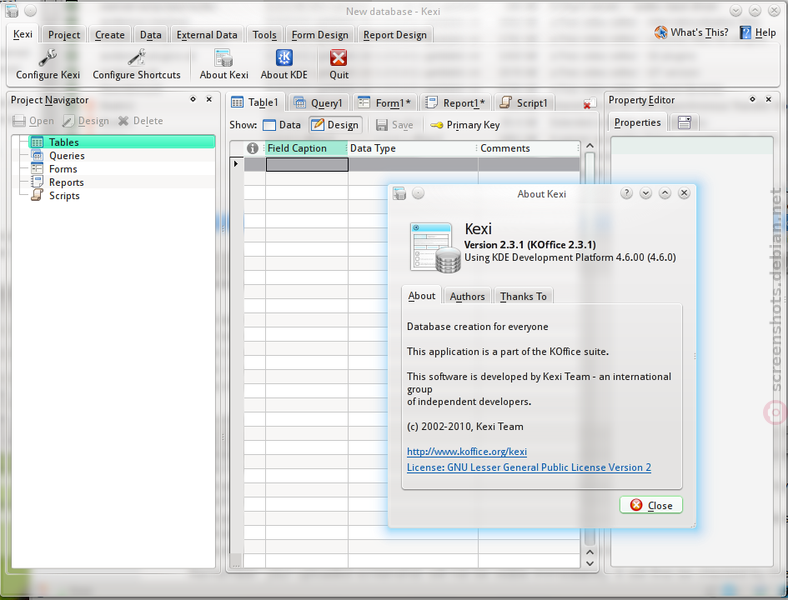The height and width of the screenshot is (600, 788).
Task: Click the Data Type column header
Action: pyautogui.click(x=412, y=148)
